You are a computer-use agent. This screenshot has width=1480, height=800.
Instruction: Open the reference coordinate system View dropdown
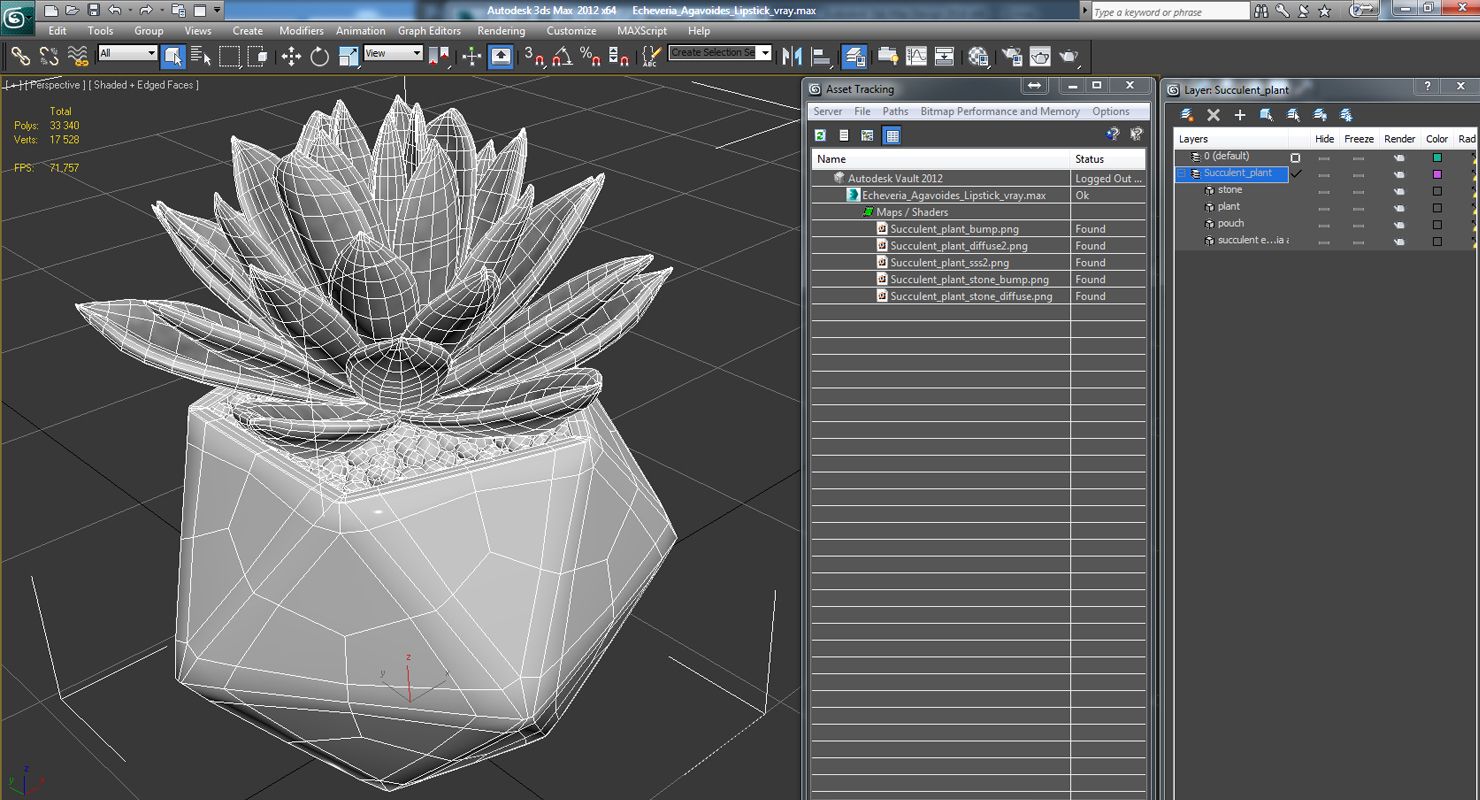393,53
